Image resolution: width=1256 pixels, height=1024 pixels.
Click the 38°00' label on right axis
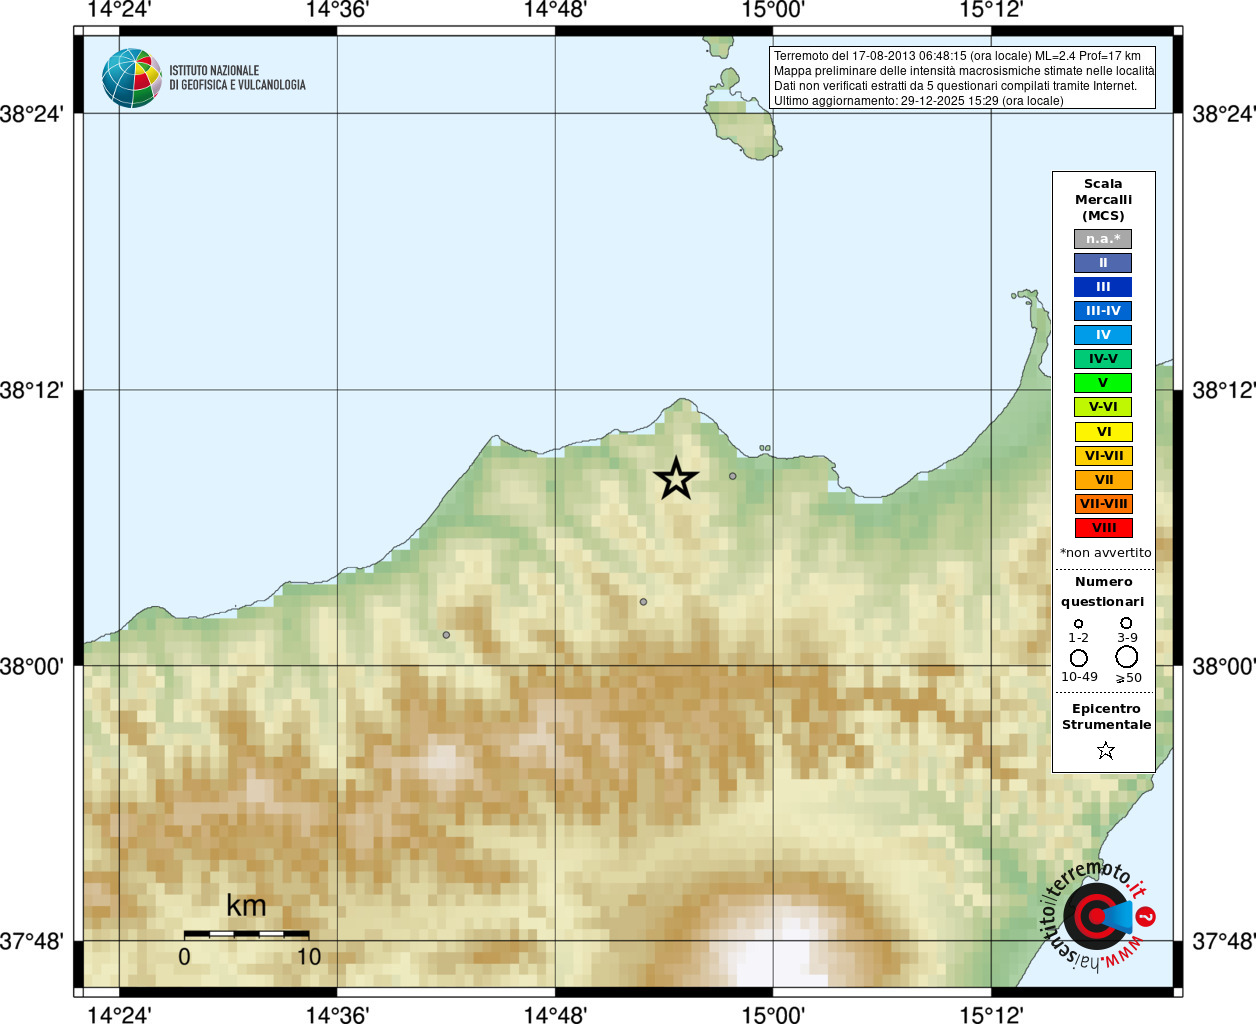coord(1224,666)
